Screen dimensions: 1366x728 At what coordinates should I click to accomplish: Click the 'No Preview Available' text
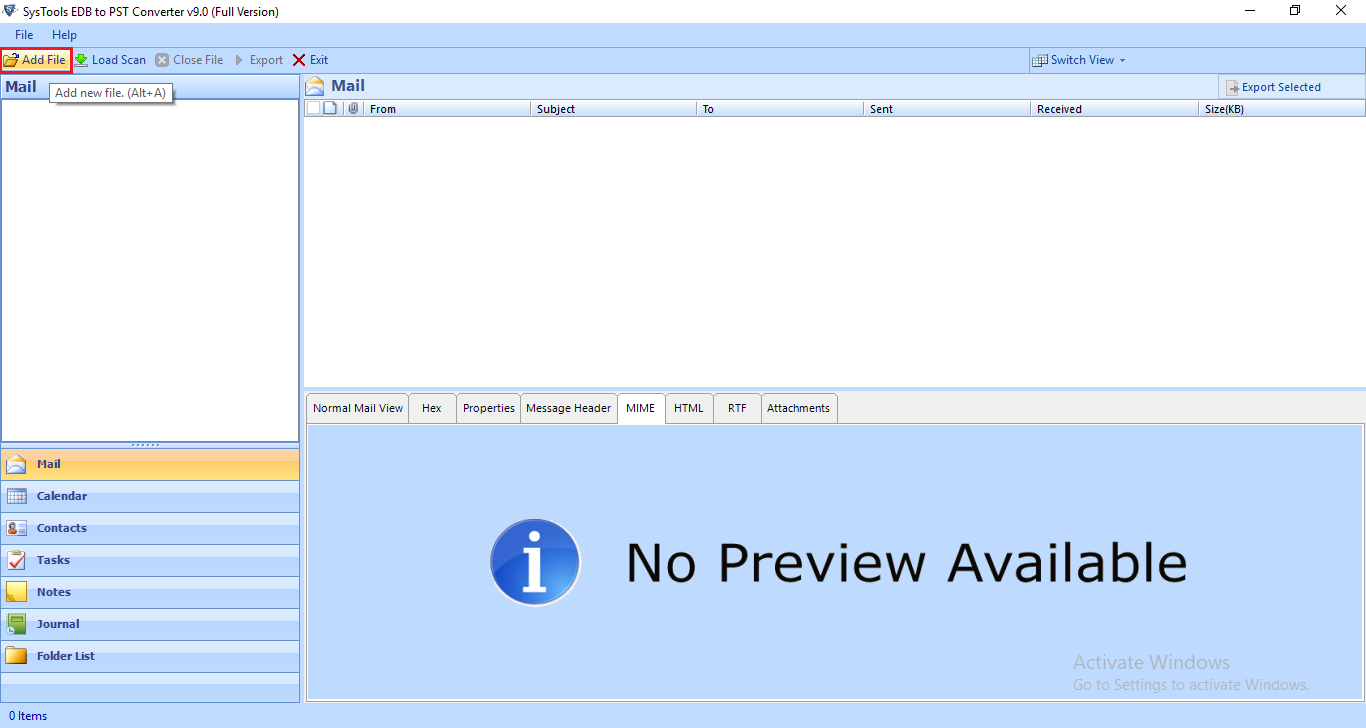[x=906, y=562]
